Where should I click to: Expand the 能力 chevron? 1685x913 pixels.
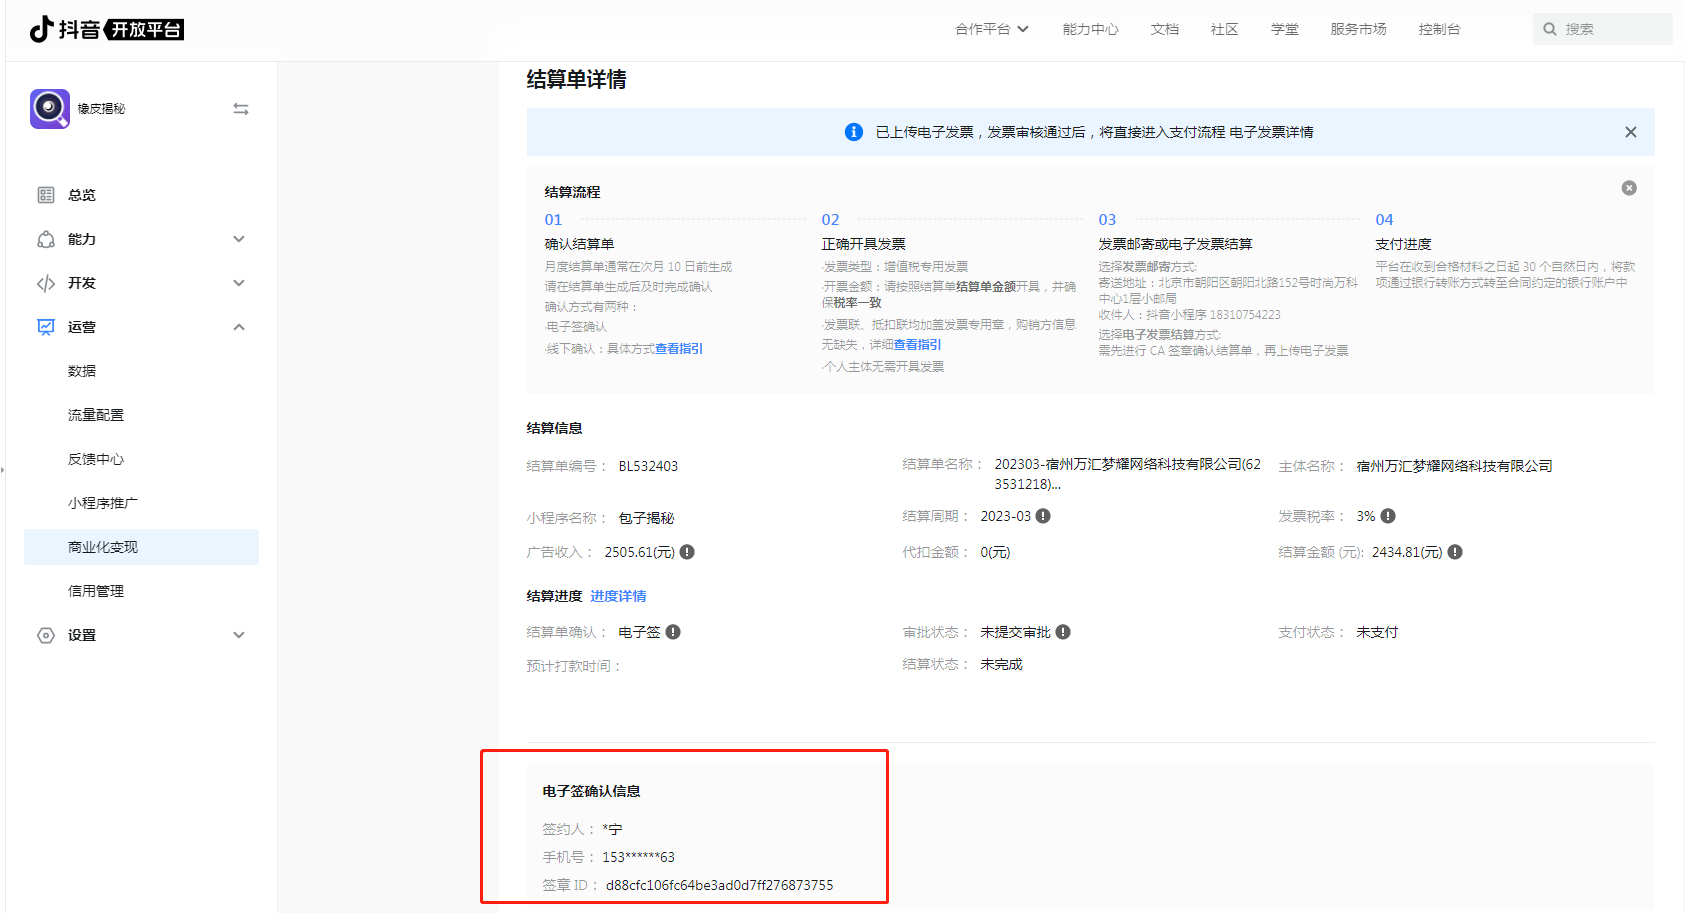239,239
